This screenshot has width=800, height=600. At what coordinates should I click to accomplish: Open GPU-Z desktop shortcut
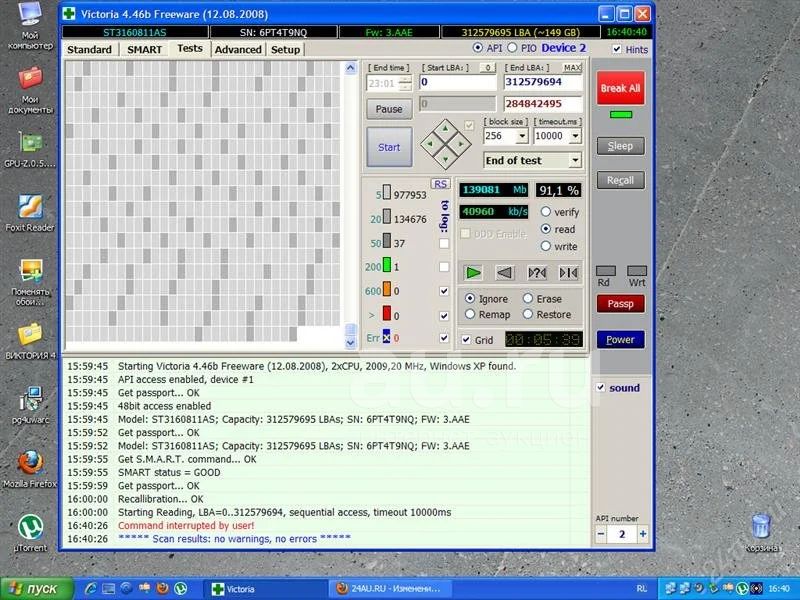[x=30, y=150]
